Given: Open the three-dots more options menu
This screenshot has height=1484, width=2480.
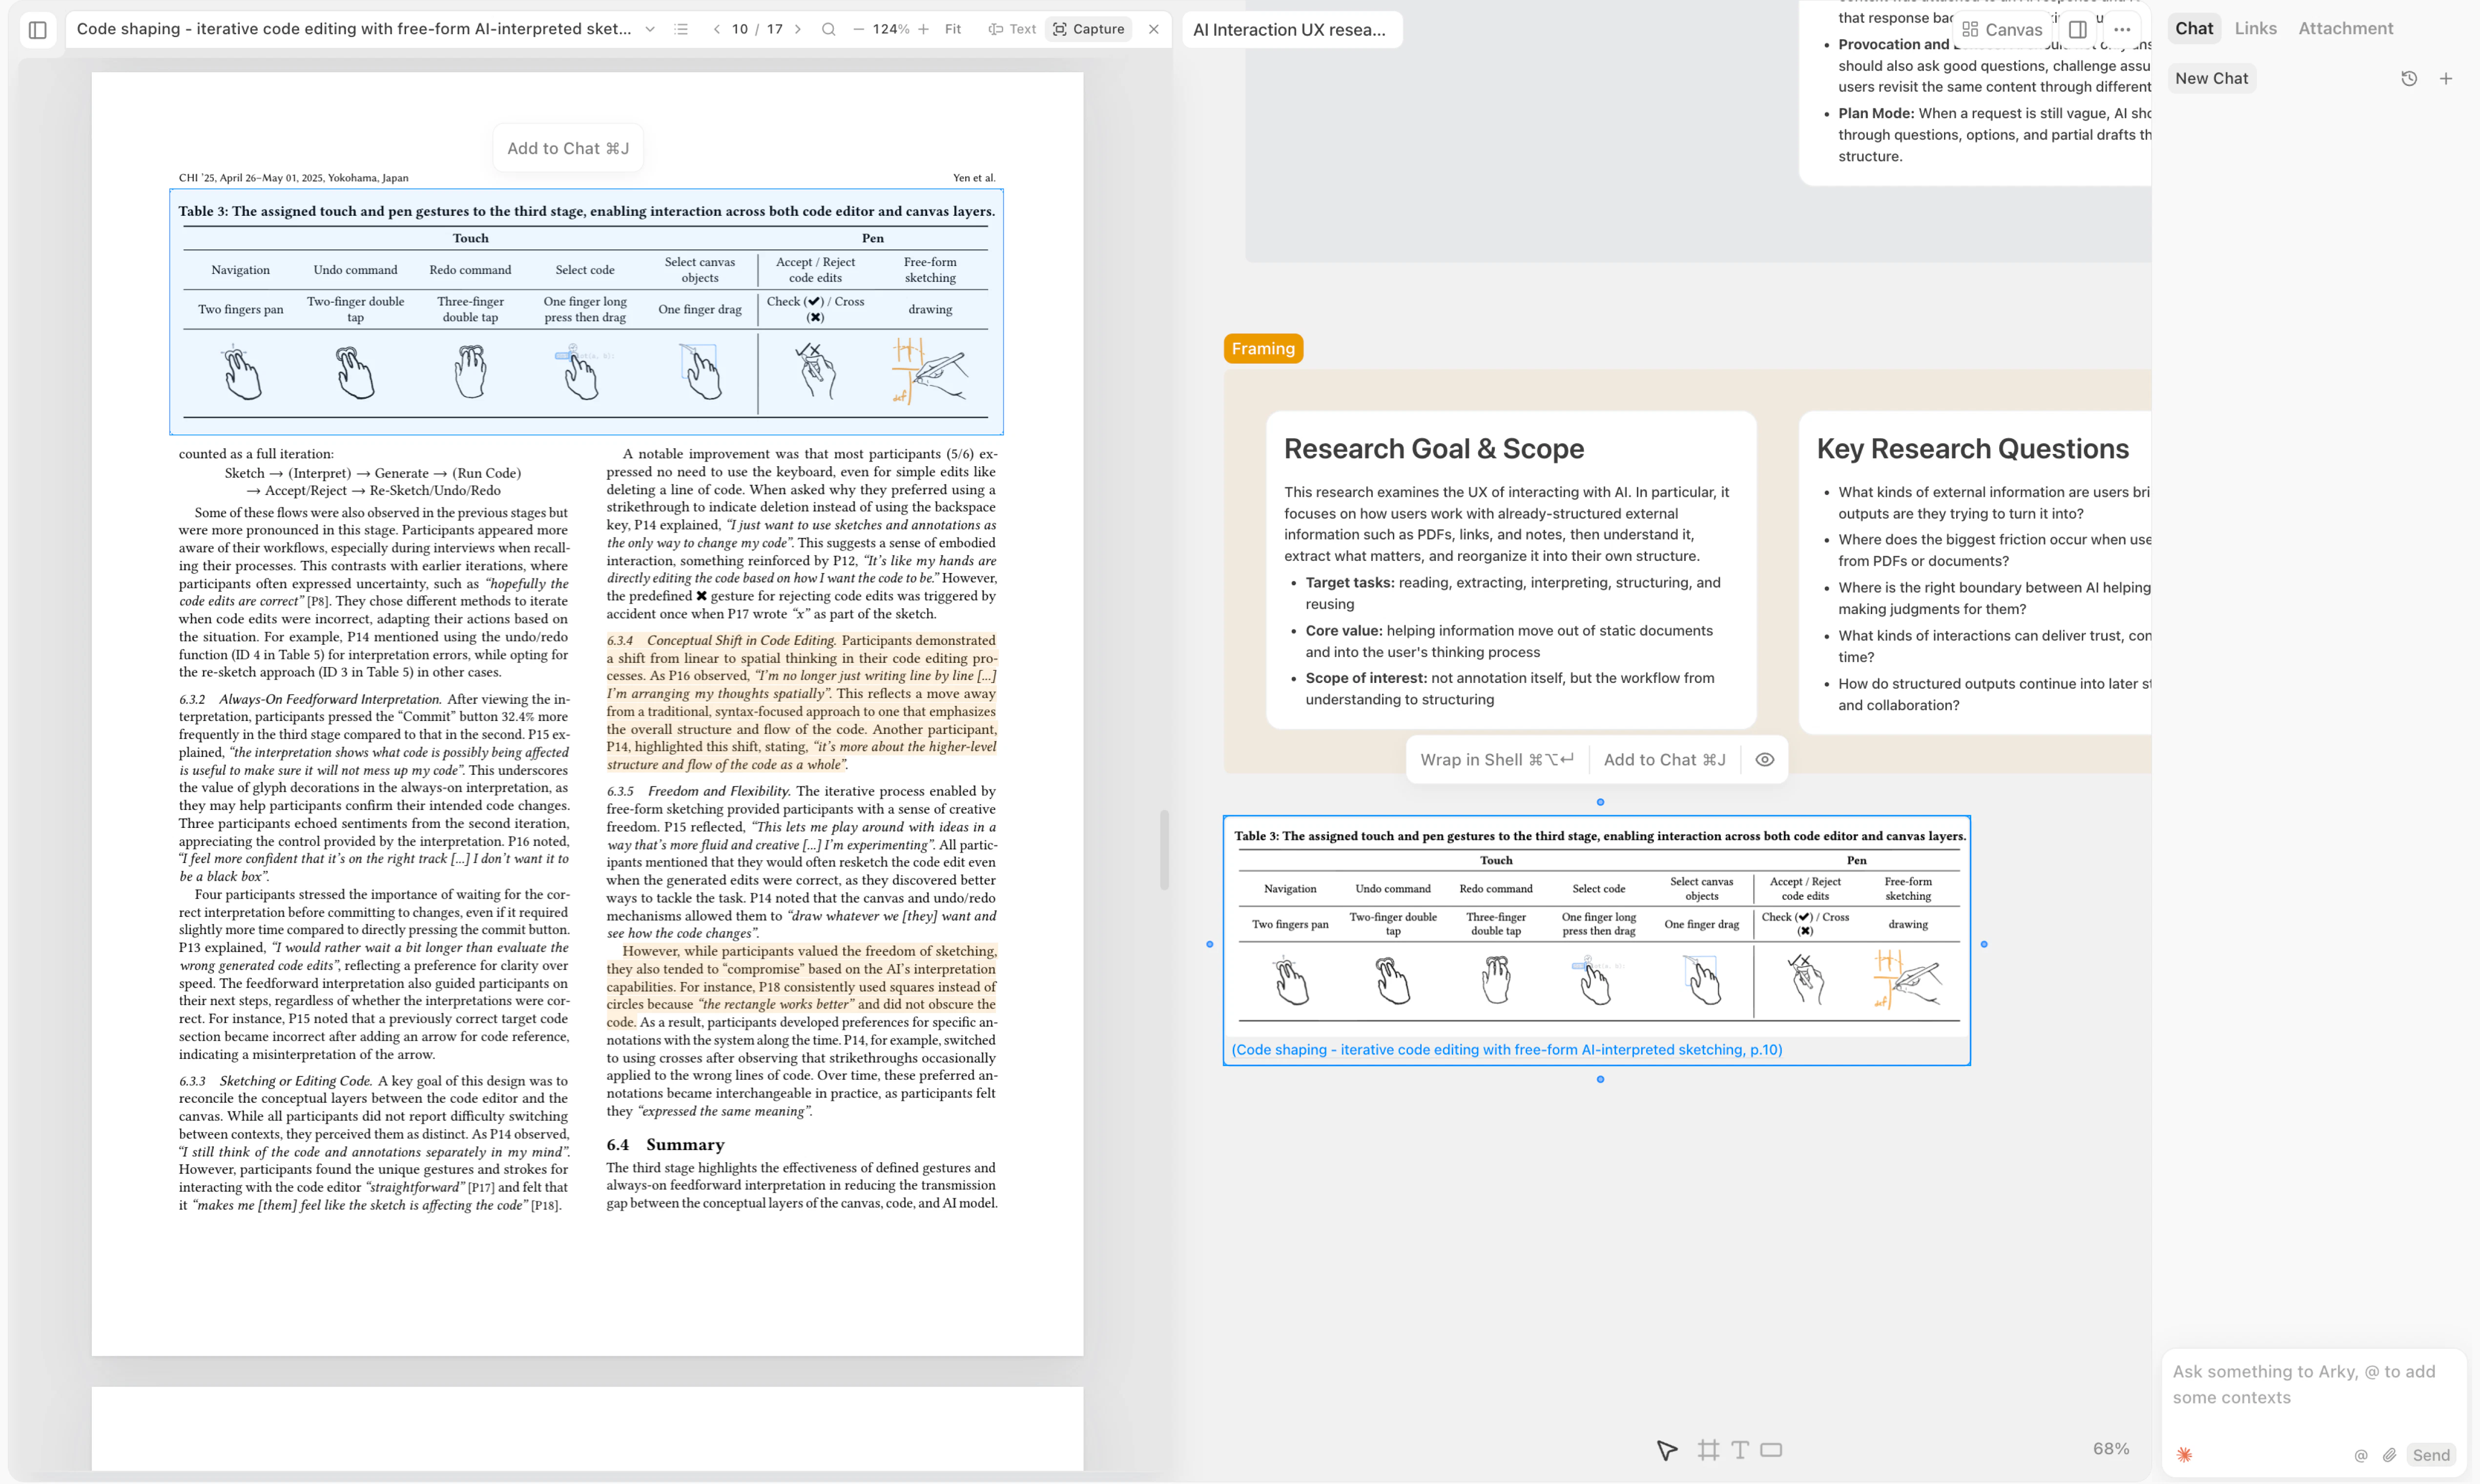Looking at the screenshot, I should click(2122, 30).
